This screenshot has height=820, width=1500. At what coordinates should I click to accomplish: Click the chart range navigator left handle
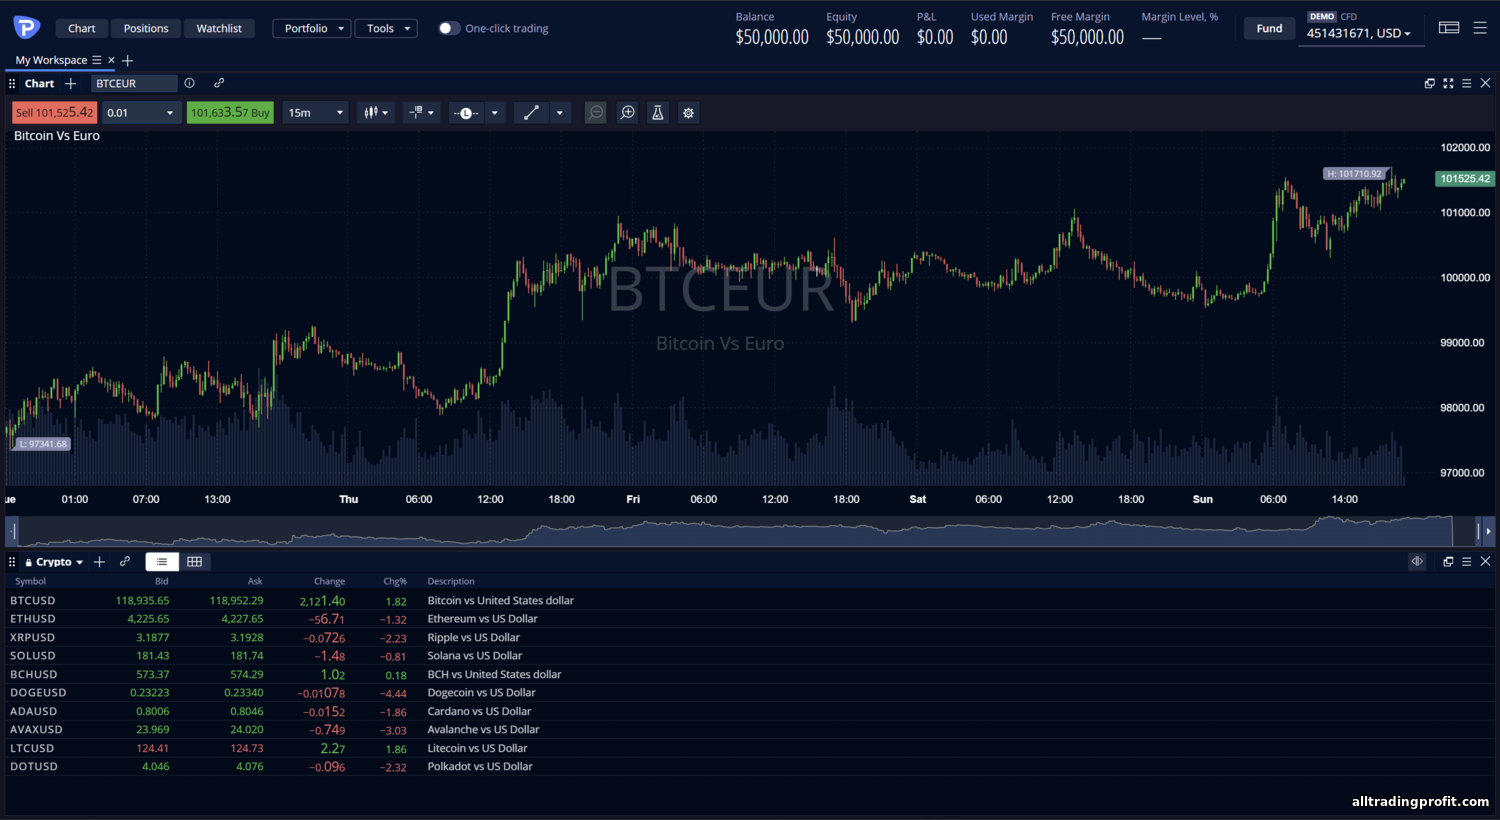pos(14,531)
